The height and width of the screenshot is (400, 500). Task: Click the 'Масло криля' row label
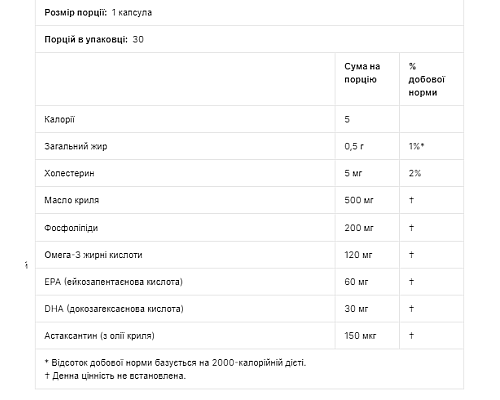coord(72,200)
